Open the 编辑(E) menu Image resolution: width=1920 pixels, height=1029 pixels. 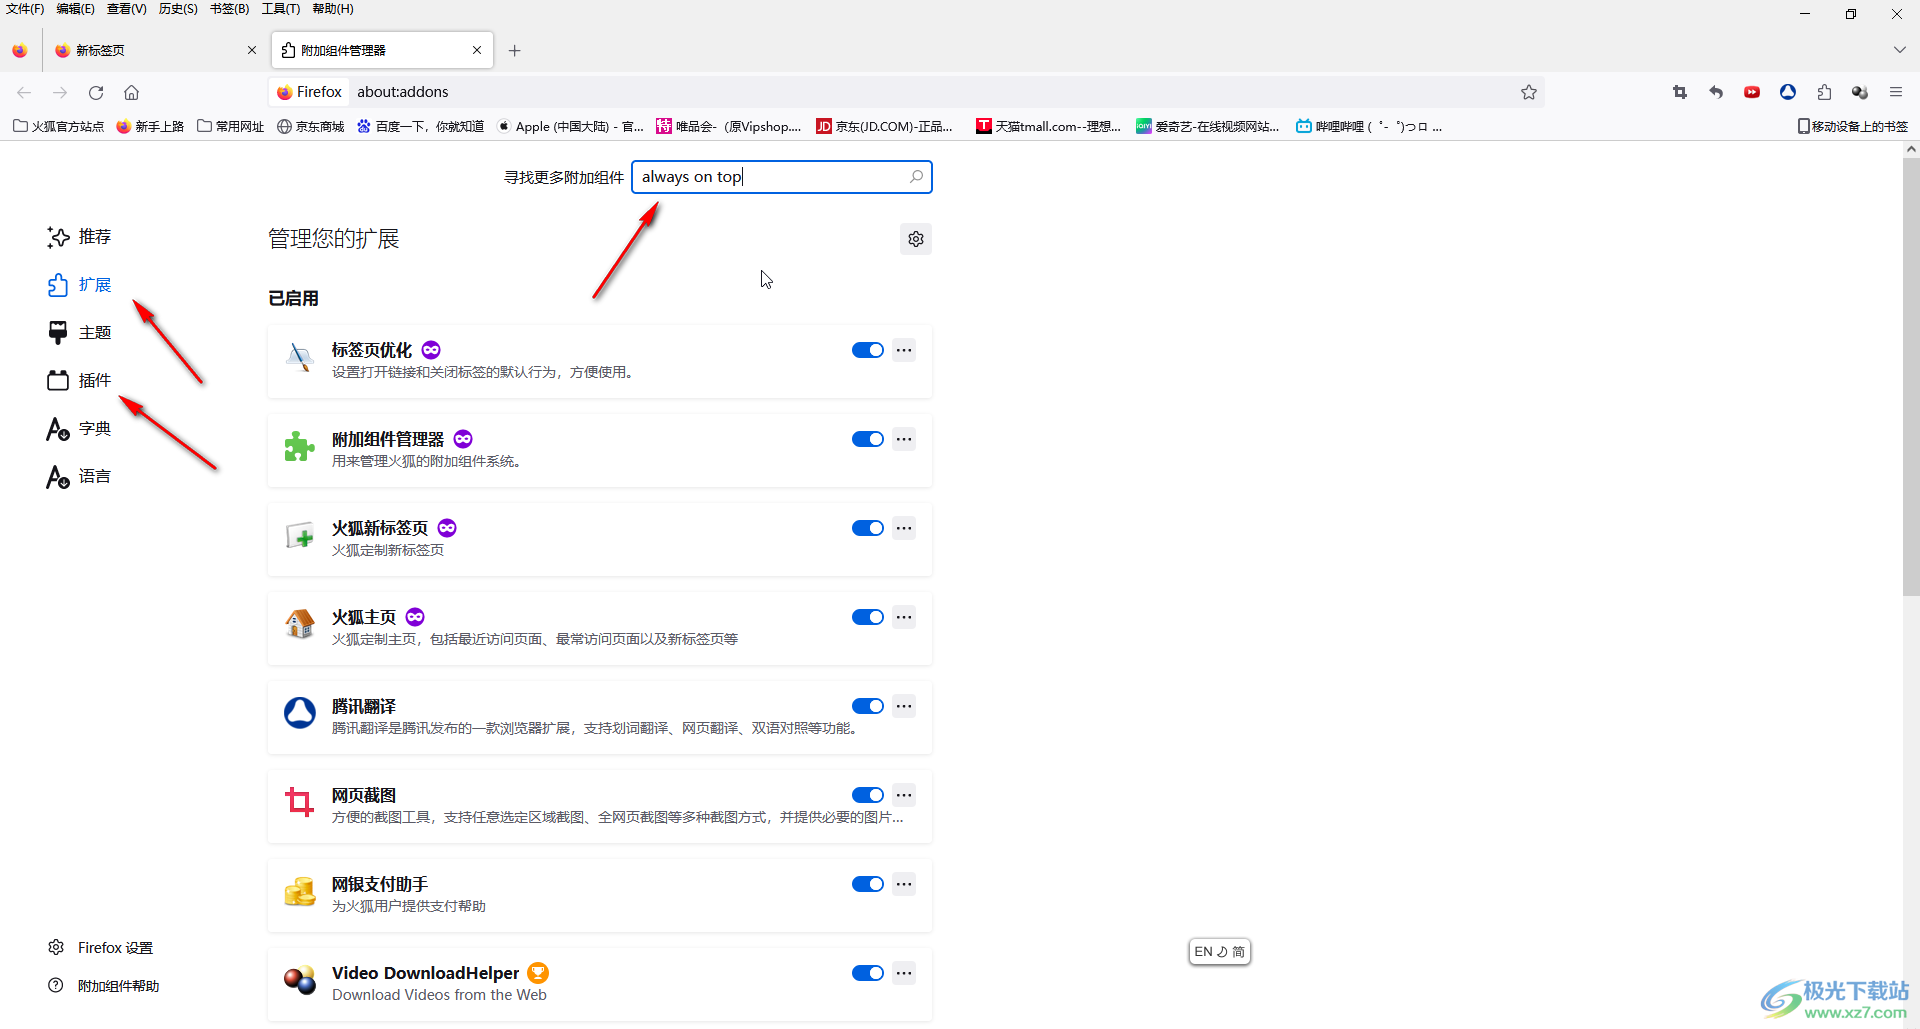(75, 9)
